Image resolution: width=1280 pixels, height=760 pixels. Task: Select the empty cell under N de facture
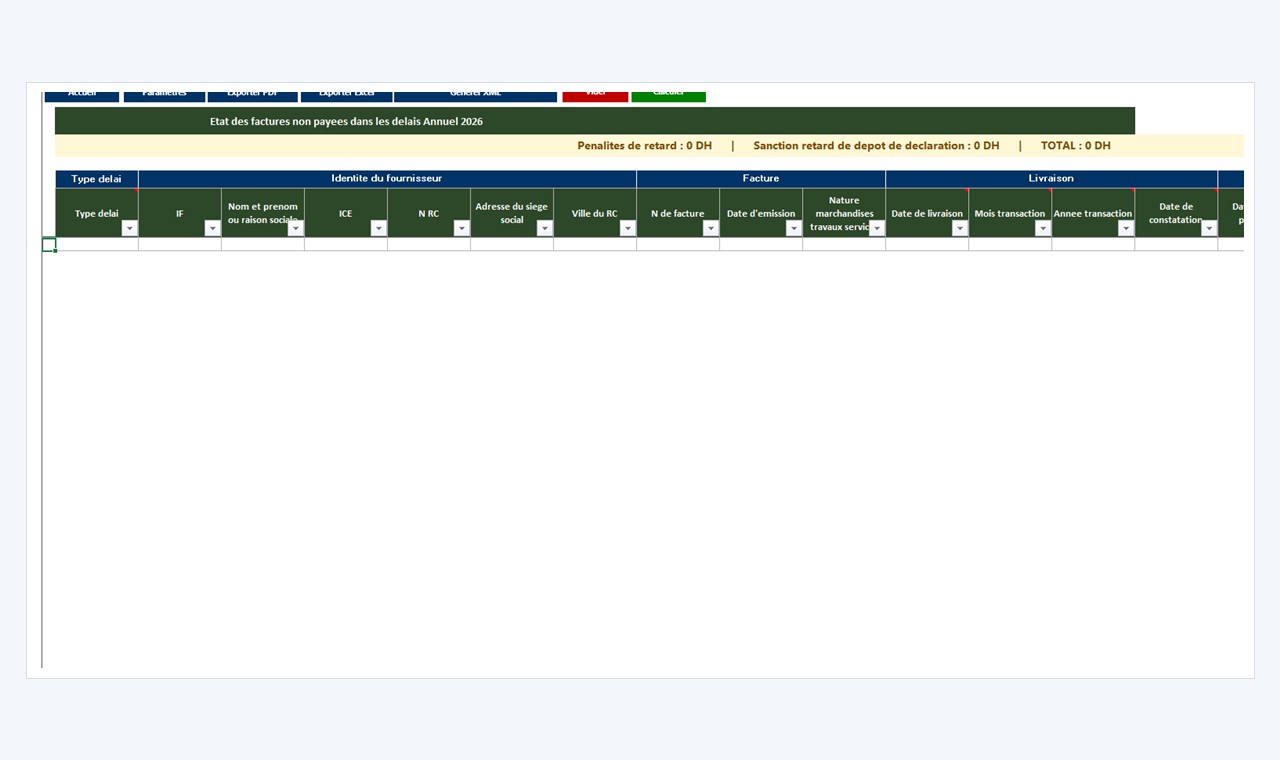[x=678, y=244]
